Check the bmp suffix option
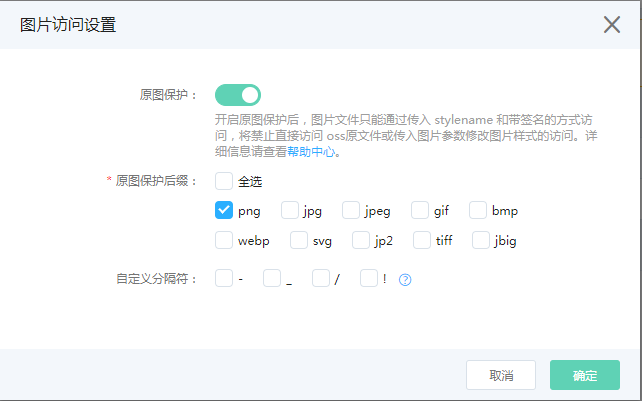 [x=478, y=210]
